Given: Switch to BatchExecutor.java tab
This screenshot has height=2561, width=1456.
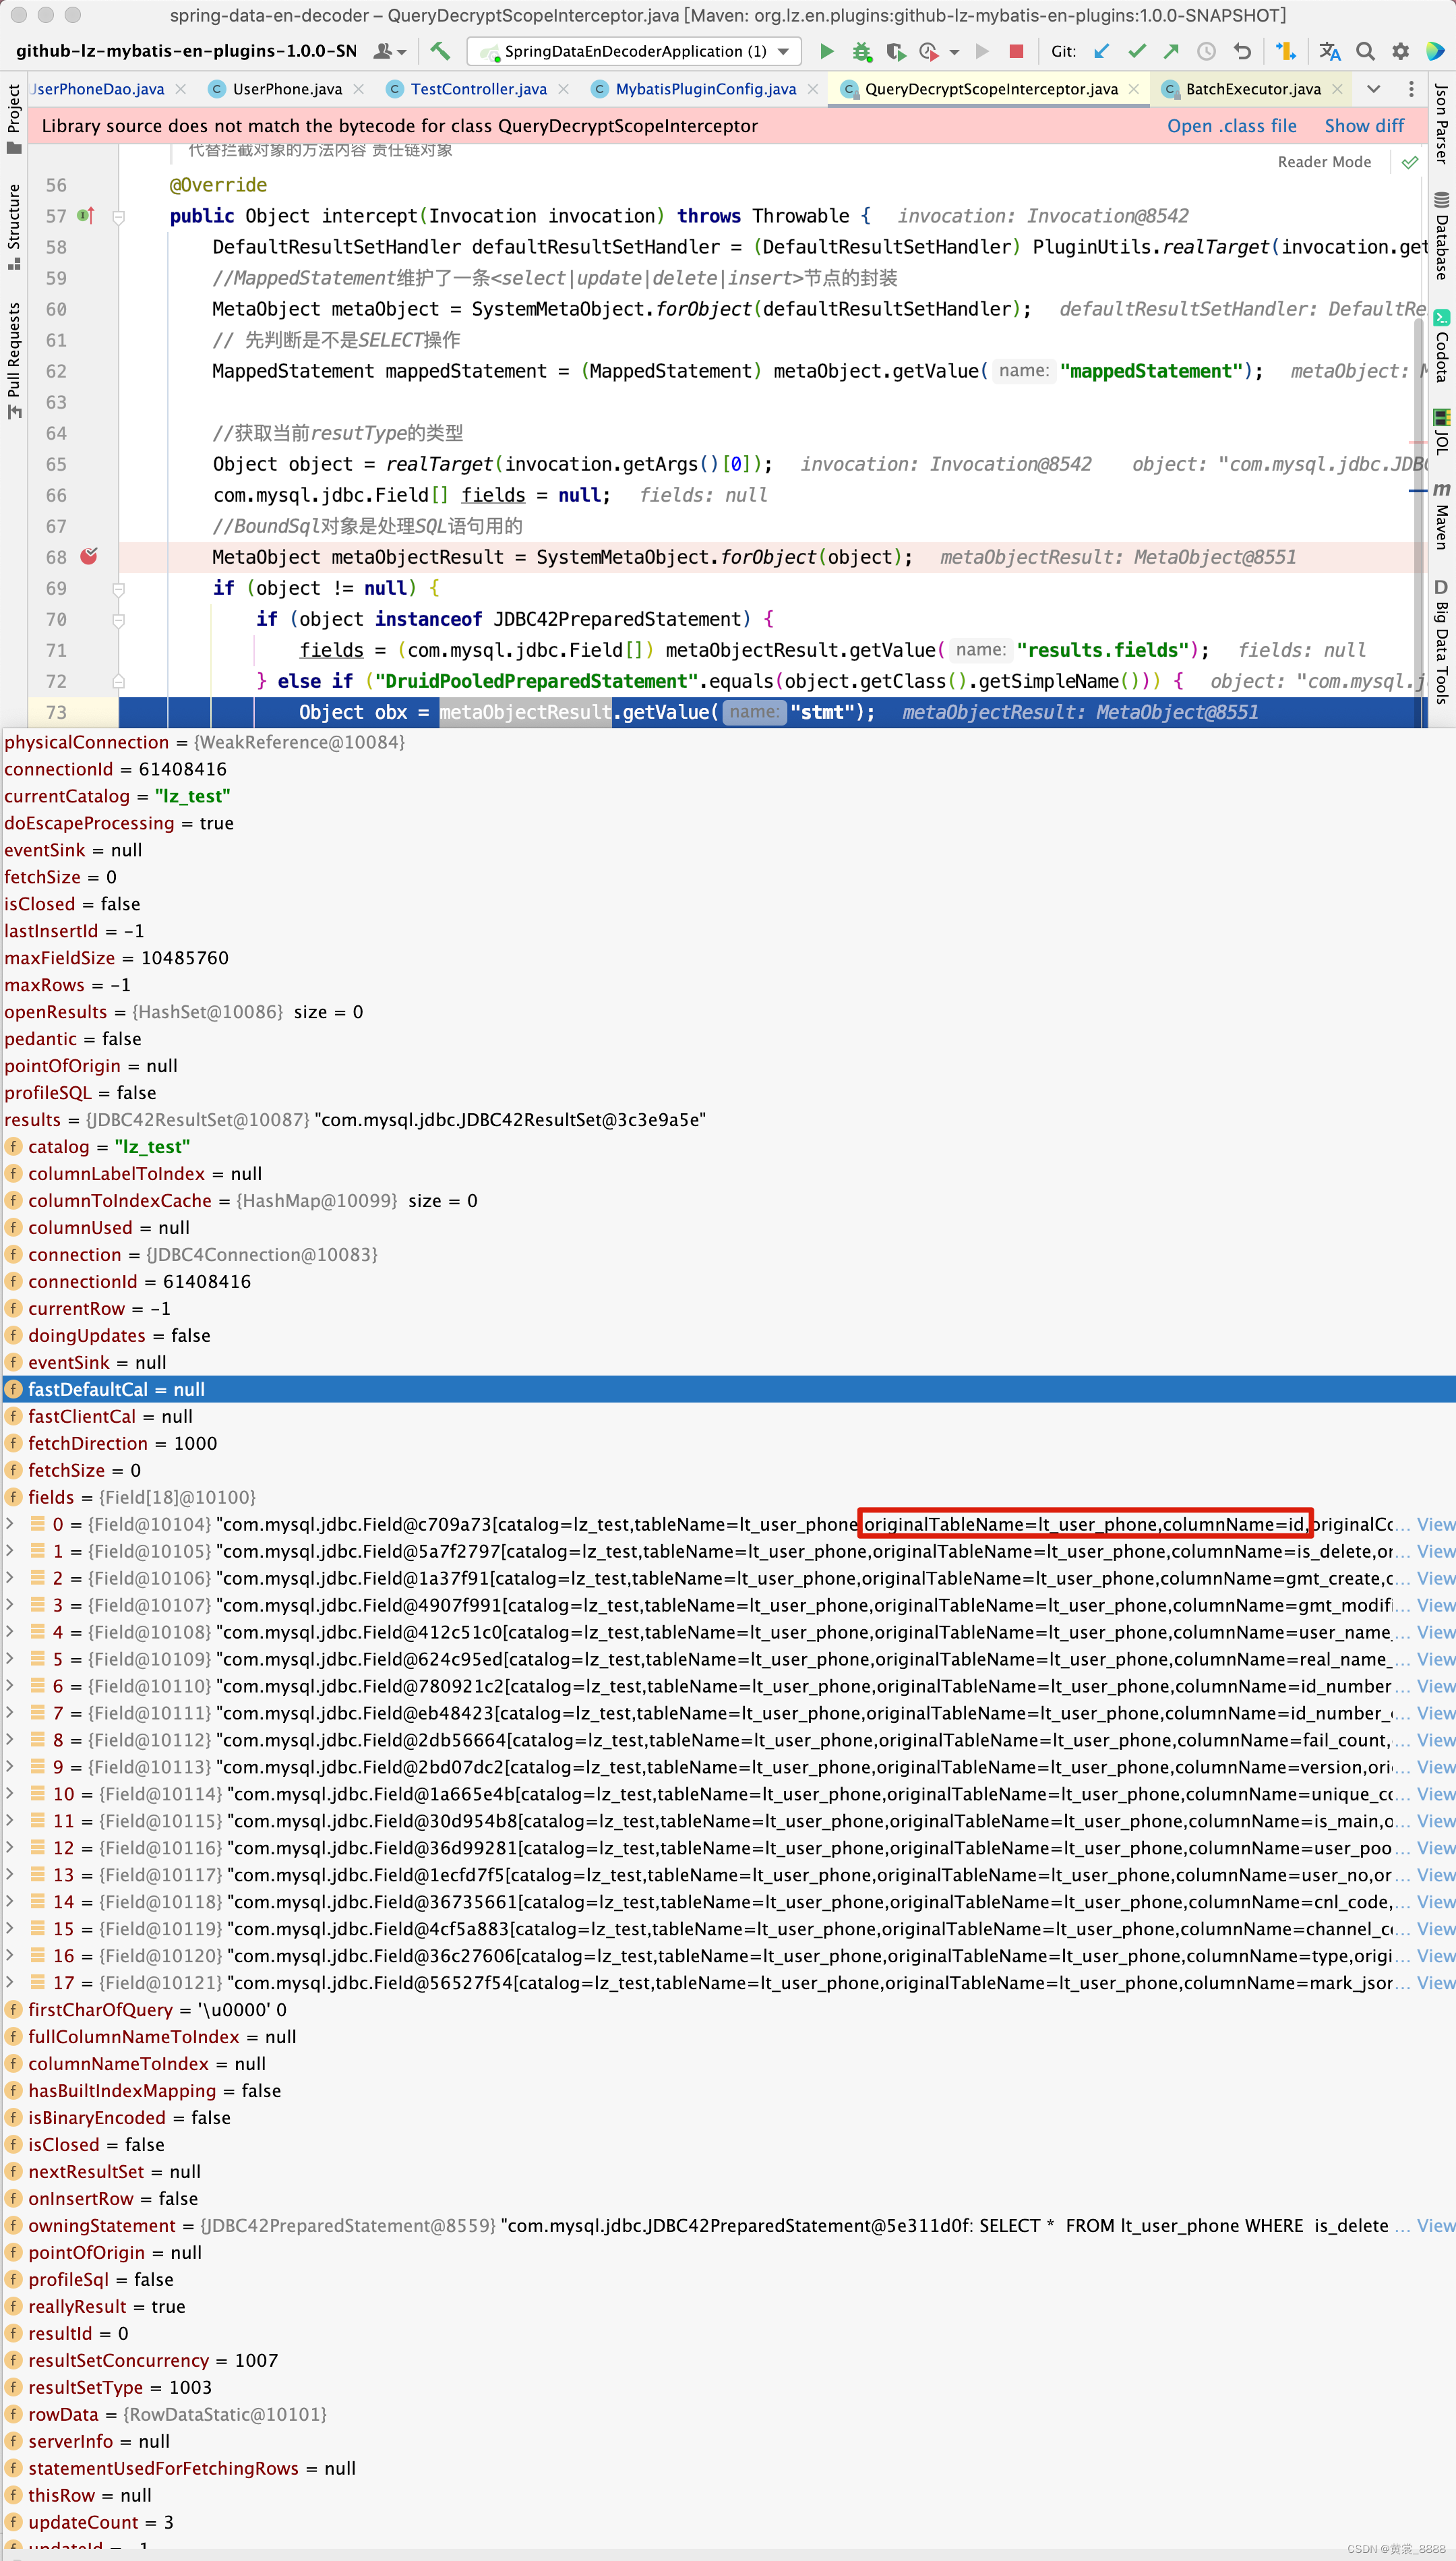Looking at the screenshot, I should [1252, 89].
